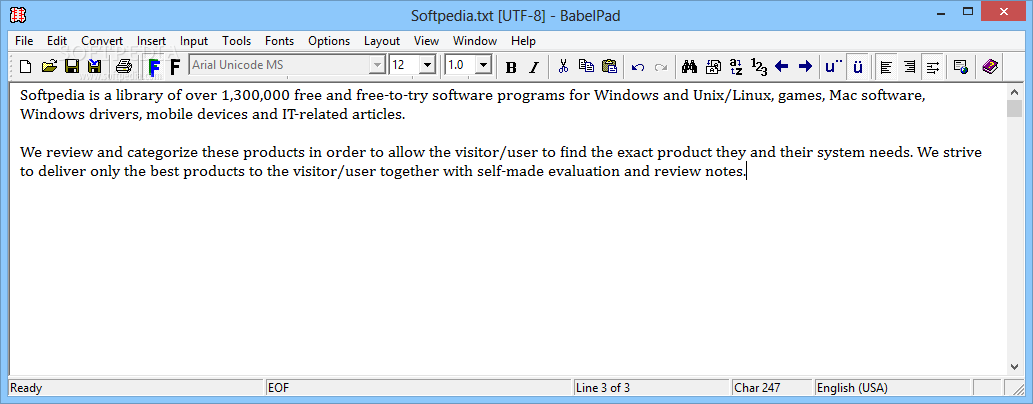Viewport: 1033px width, 404px height.
Task: Go back with the left blue arrow
Action: [782, 67]
